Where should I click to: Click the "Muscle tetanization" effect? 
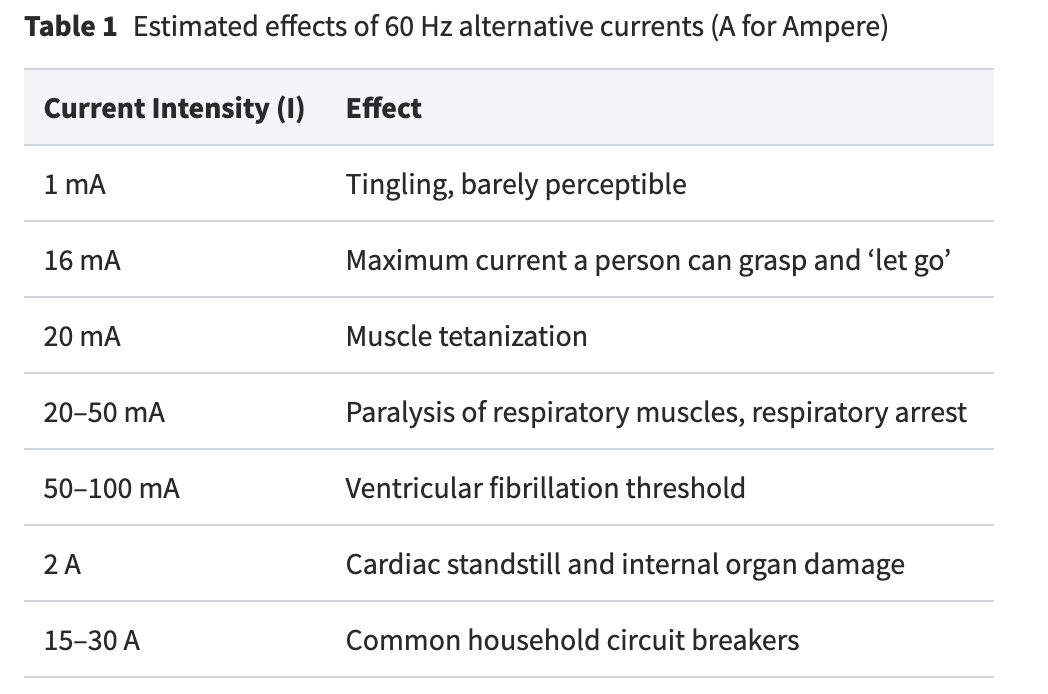[x=466, y=336]
